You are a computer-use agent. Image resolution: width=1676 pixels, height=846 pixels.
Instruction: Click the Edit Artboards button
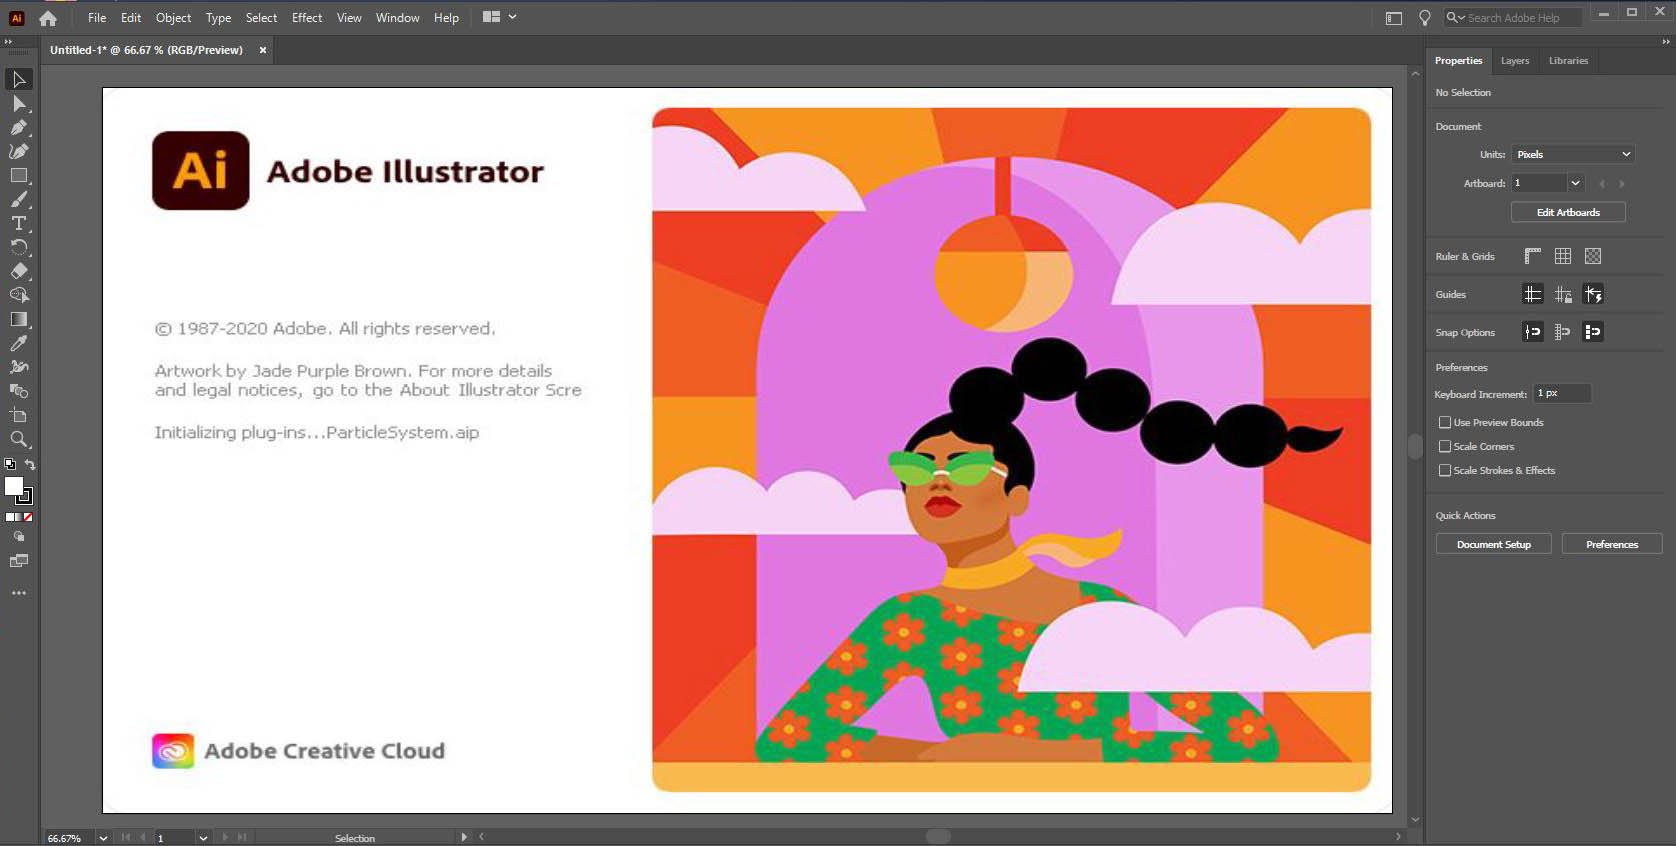tap(1567, 212)
